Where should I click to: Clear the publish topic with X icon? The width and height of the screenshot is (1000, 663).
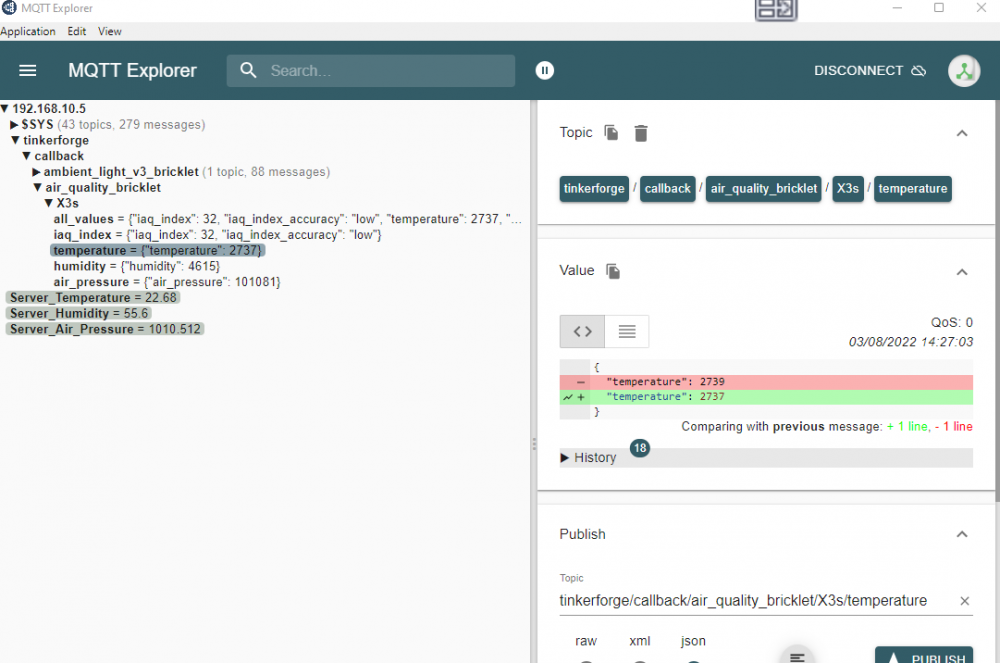pyautogui.click(x=964, y=601)
